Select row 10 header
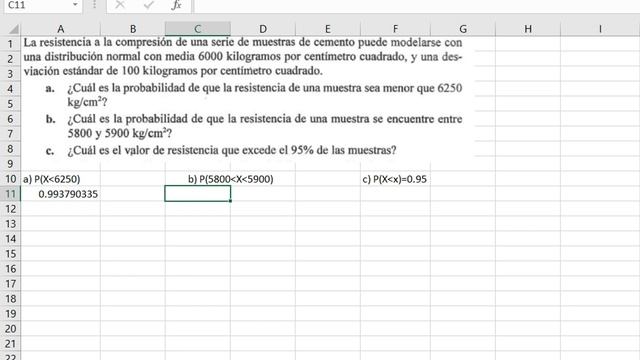Image resolution: width=640 pixels, height=360 pixels. point(10,179)
